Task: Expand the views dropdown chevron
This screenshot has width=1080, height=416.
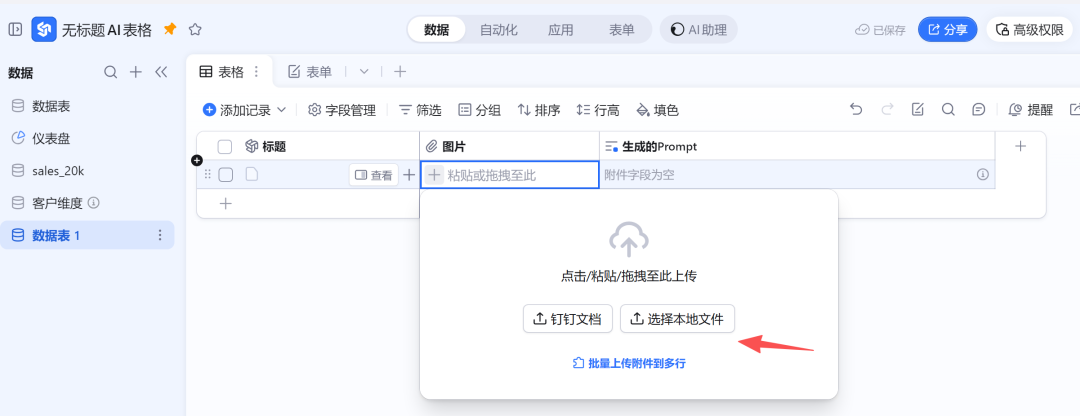Action: [x=364, y=71]
